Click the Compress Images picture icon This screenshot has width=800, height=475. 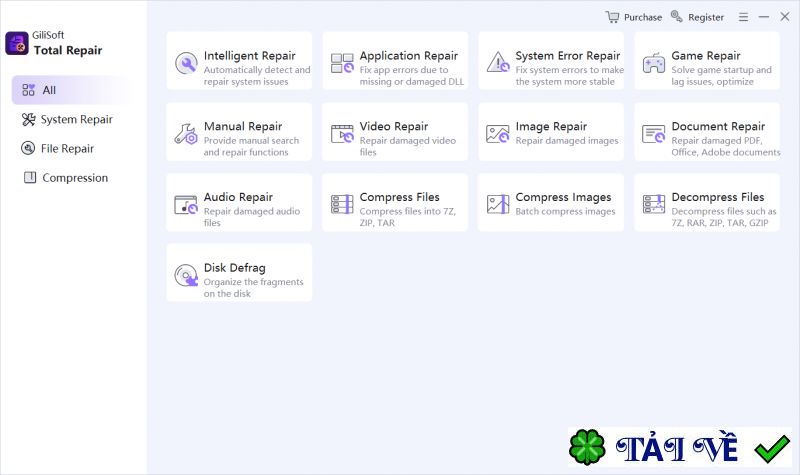[x=498, y=204]
